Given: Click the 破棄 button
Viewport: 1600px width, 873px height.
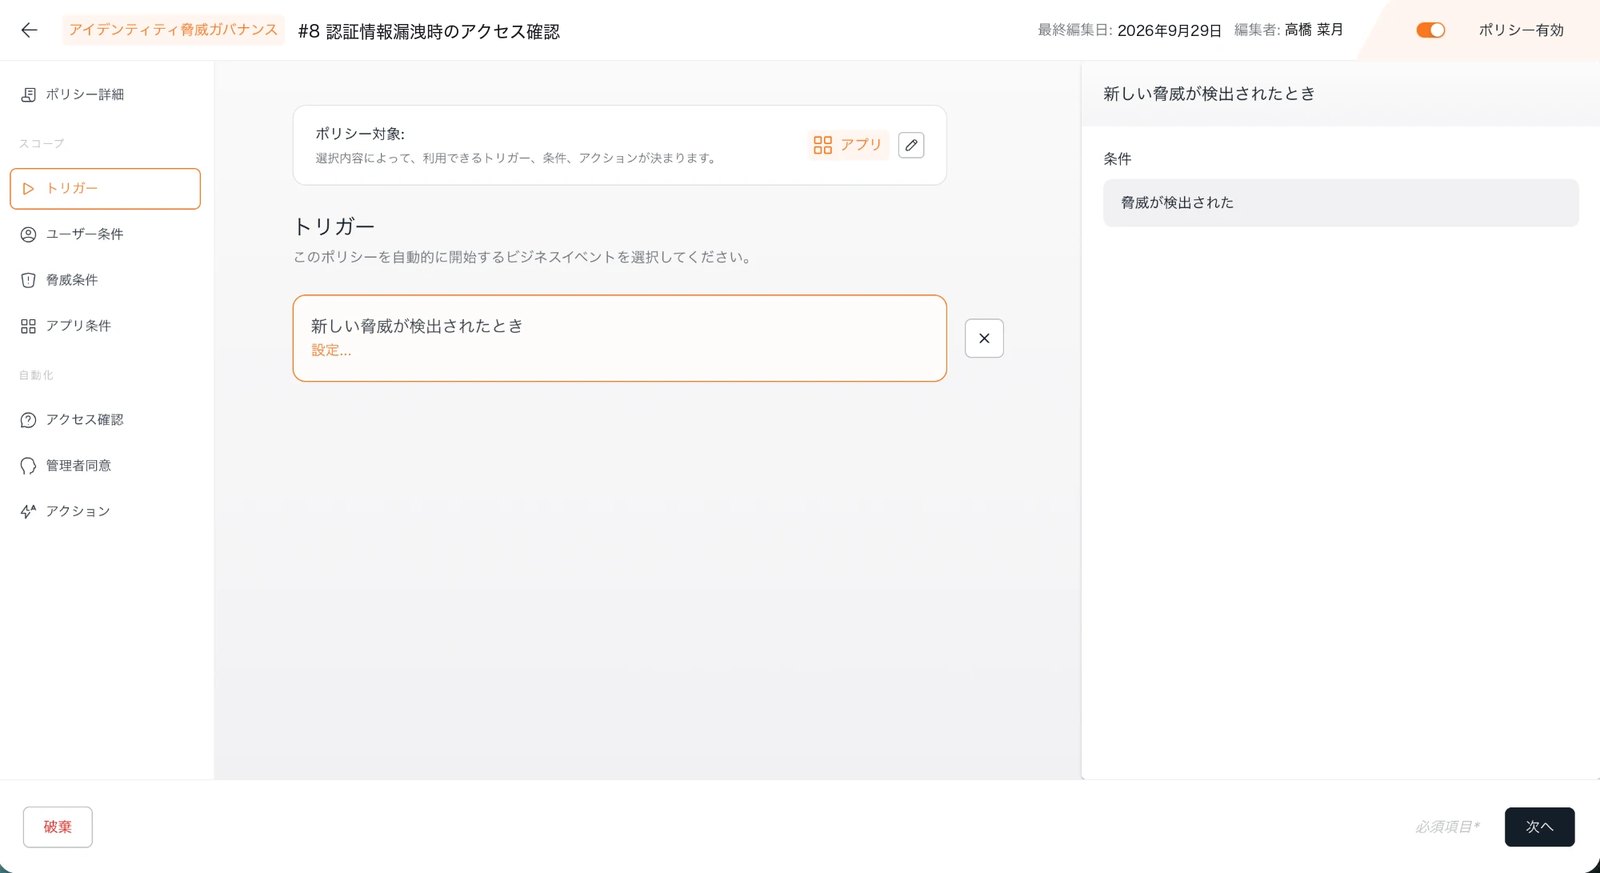Looking at the screenshot, I should (x=58, y=827).
